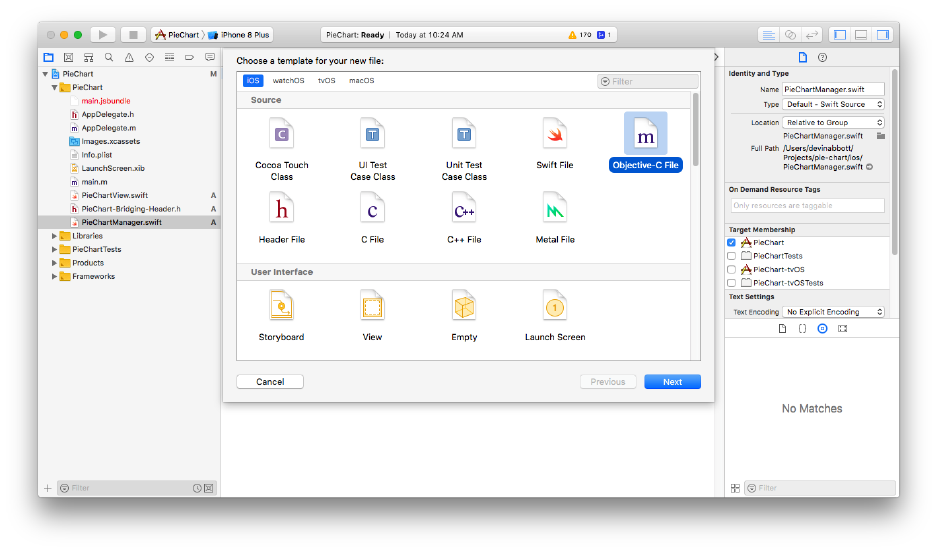Open the PieChart scheme selector
The width and height of the screenshot is (937, 551).
177,35
